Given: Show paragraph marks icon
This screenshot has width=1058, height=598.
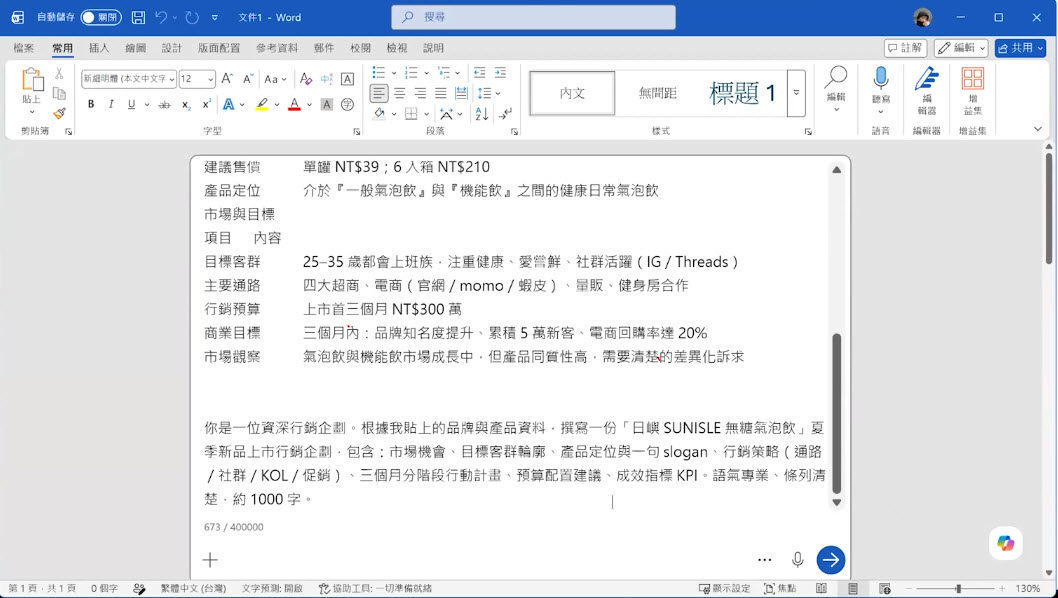Looking at the screenshot, I should click(505, 113).
